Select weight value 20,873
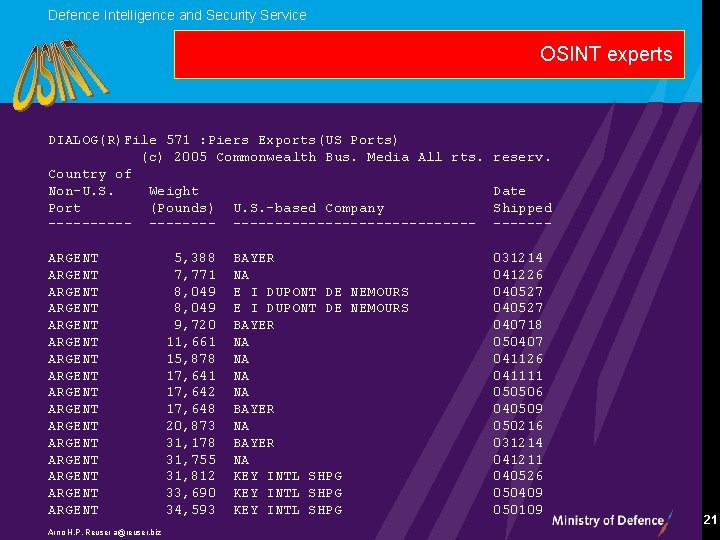720x540 pixels. 191,427
